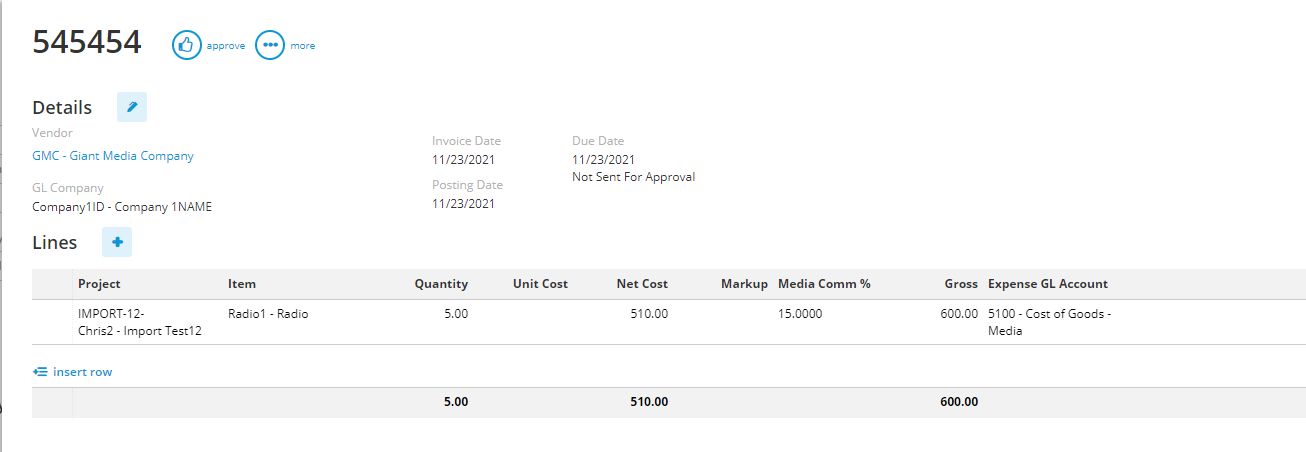Click the Radio1 - Radio item cell

click(268, 314)
